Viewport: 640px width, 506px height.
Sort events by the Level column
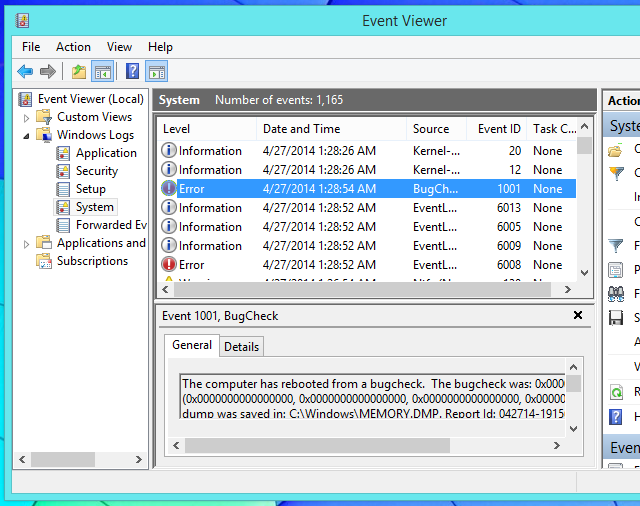[x=207, y=129]
